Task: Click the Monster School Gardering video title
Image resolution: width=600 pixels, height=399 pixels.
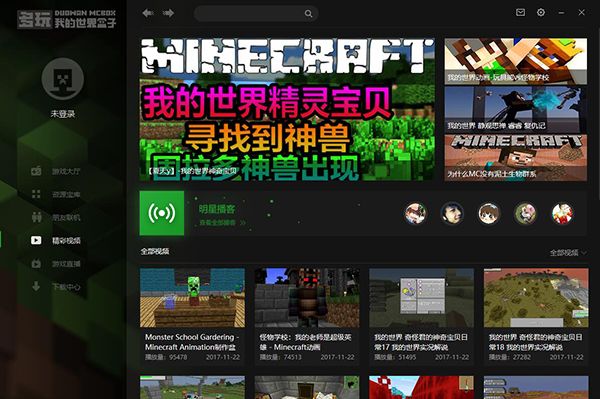Action: [x=192, y=342]
